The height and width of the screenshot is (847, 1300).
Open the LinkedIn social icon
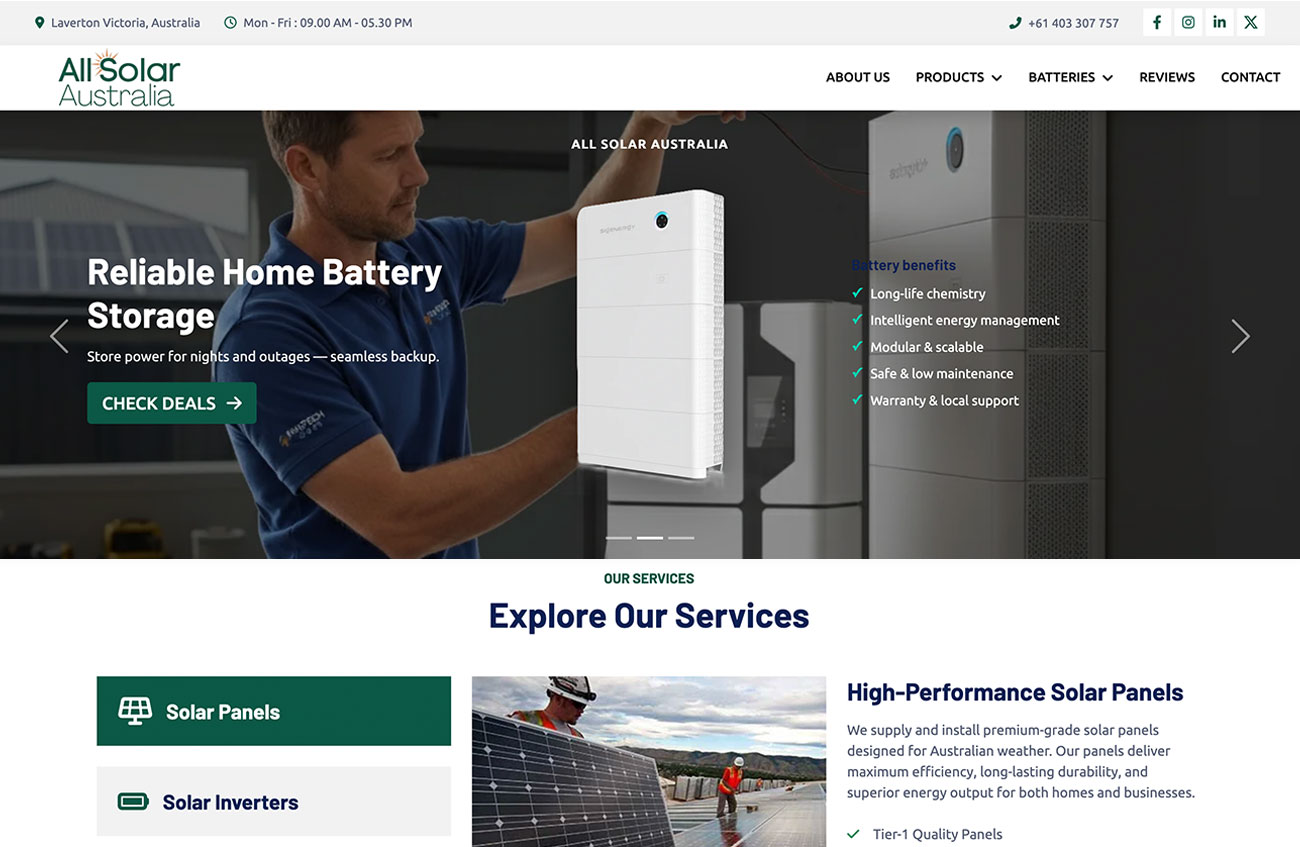point(1219,22)
